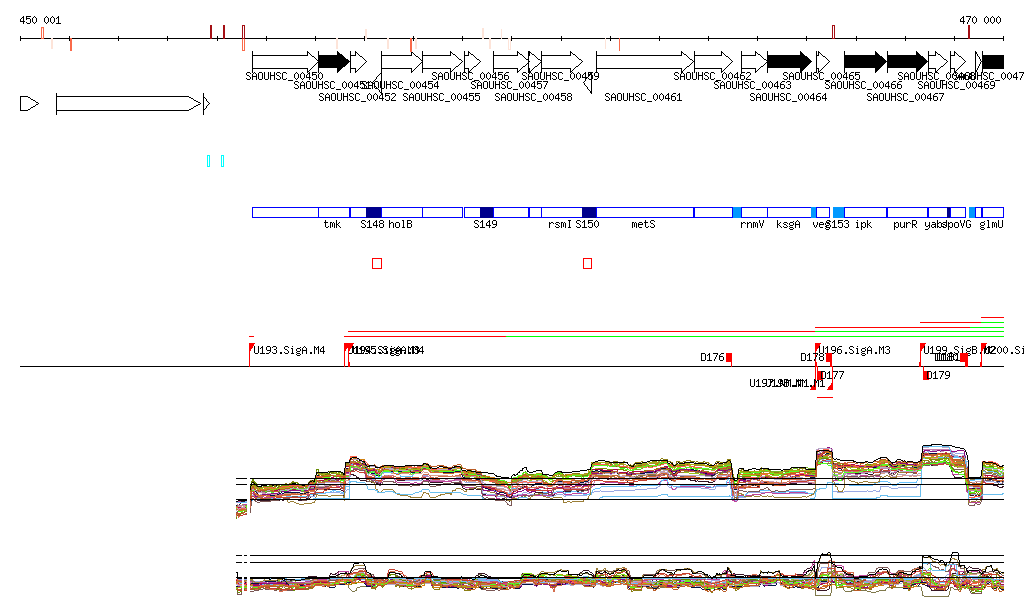Select the ipk segment in blue track
This screenshot has width=1024, height=611.
(x=865, y=213)
